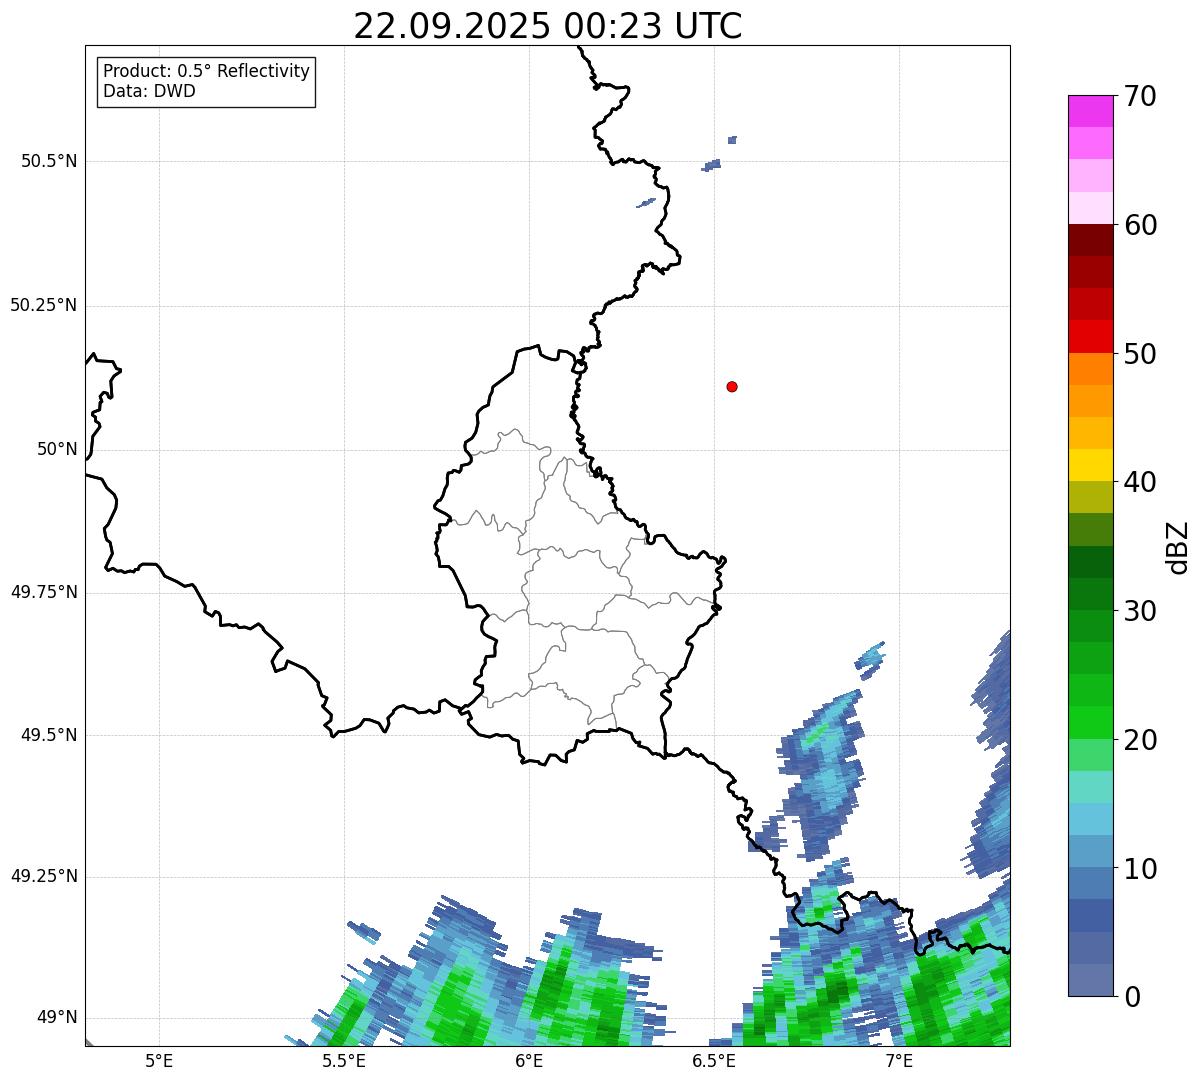Image resolution: width=1202 pixels, height=1081 pixels.
Task: Click the colorbar tick label 10
Action: pos(1140,868)
